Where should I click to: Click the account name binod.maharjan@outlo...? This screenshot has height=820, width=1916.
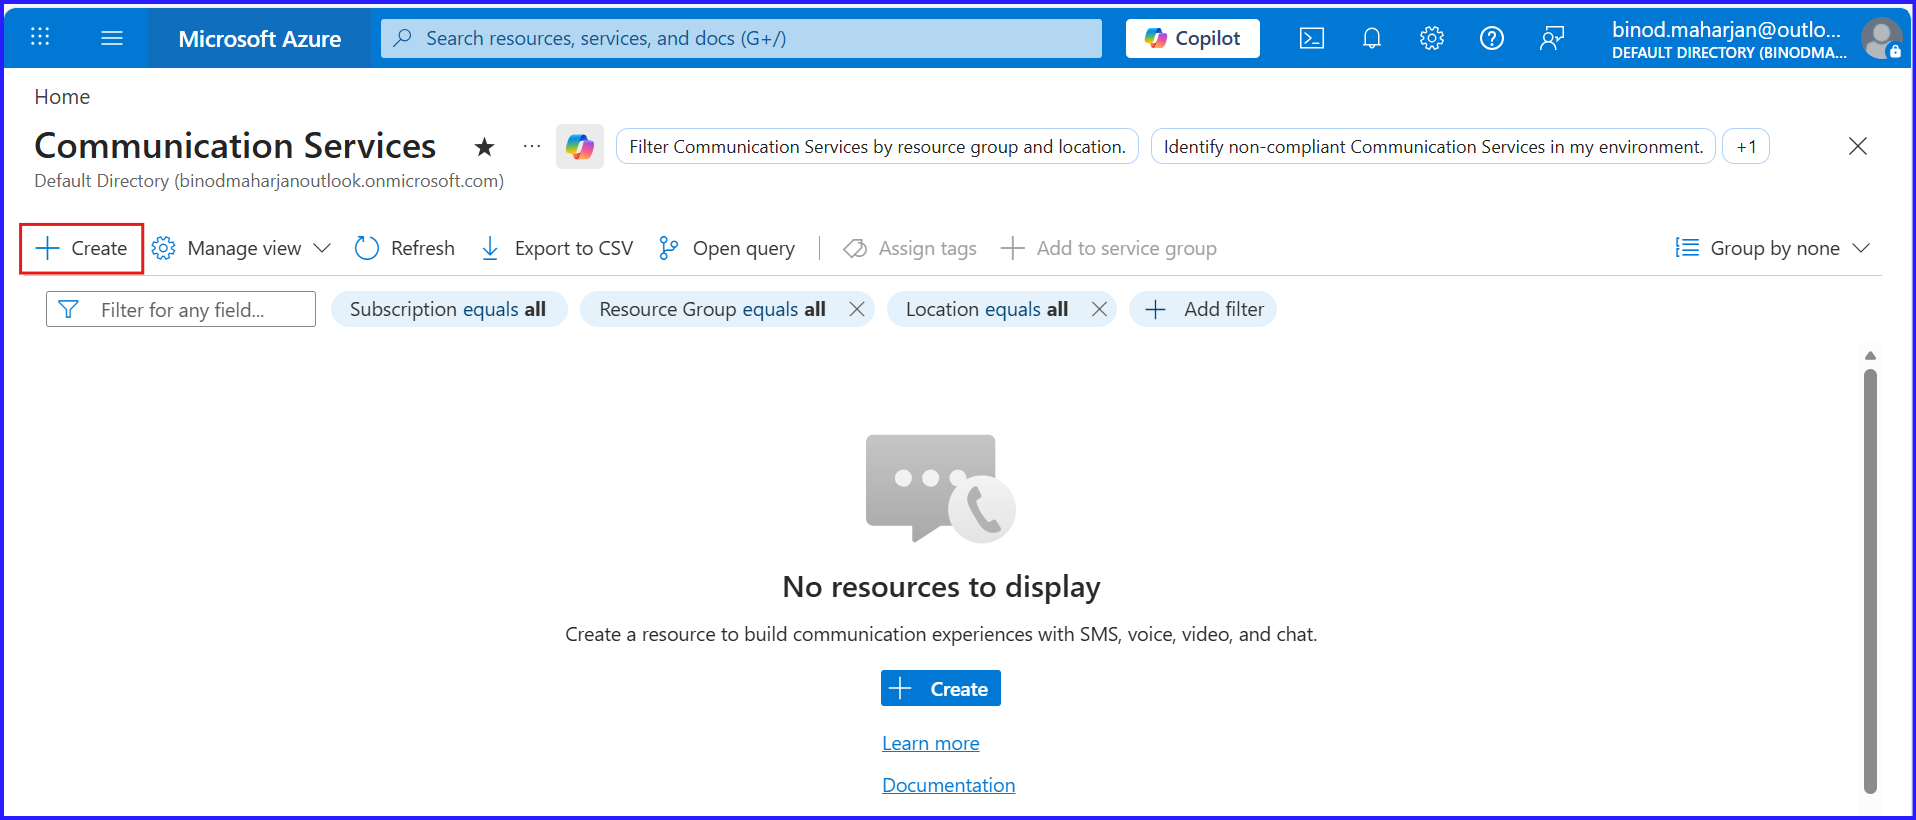(x=1726, y=29)
